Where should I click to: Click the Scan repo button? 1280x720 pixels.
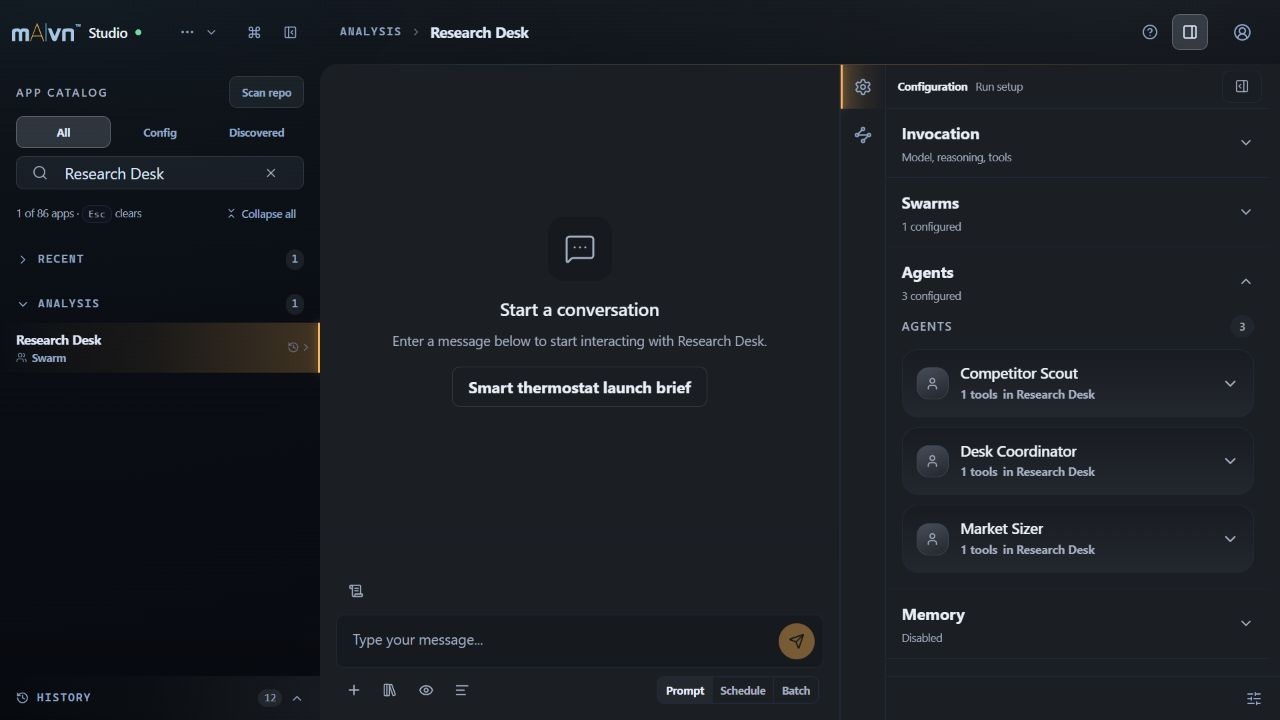[266, 92]
